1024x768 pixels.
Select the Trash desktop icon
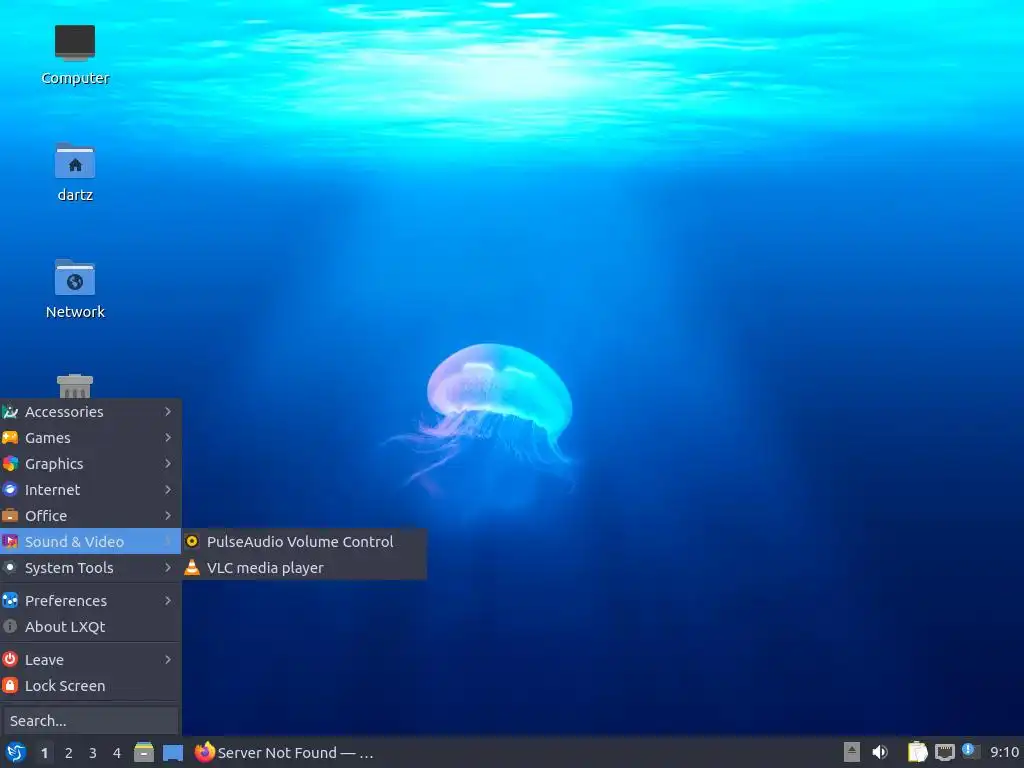point(74,386)
